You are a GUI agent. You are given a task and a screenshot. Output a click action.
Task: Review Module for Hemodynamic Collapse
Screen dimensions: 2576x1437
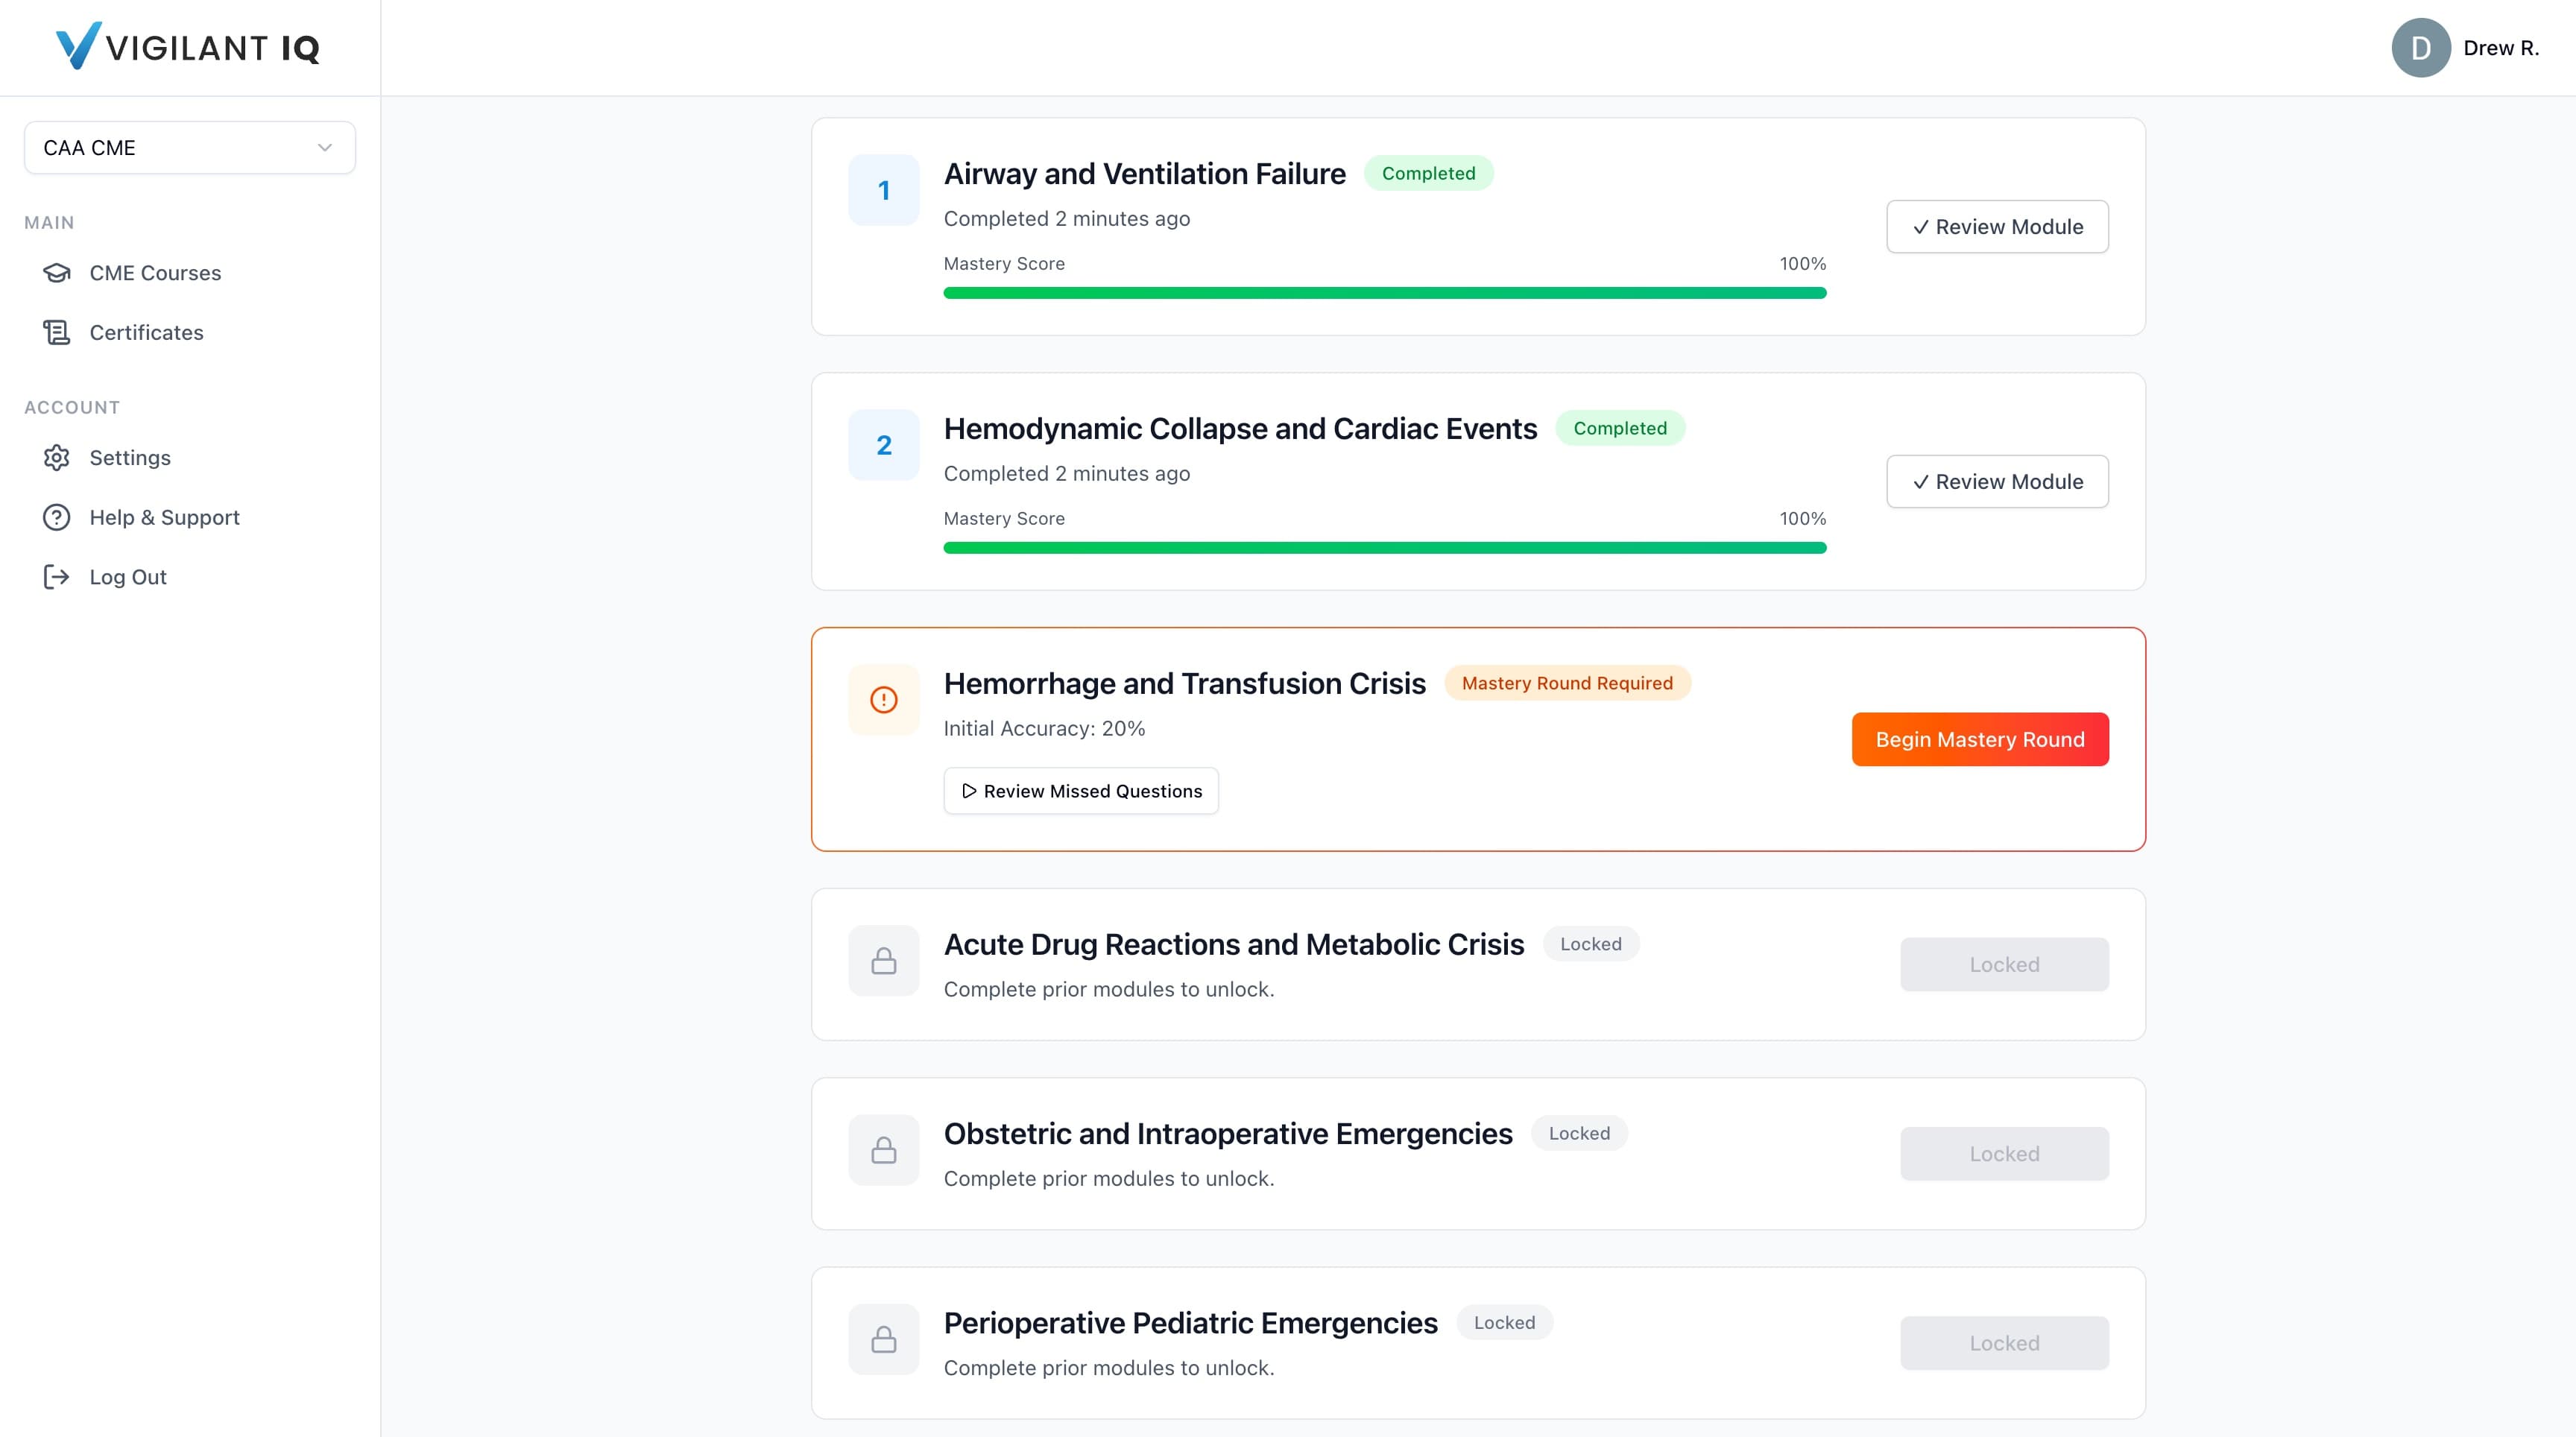click(1996, 481)
